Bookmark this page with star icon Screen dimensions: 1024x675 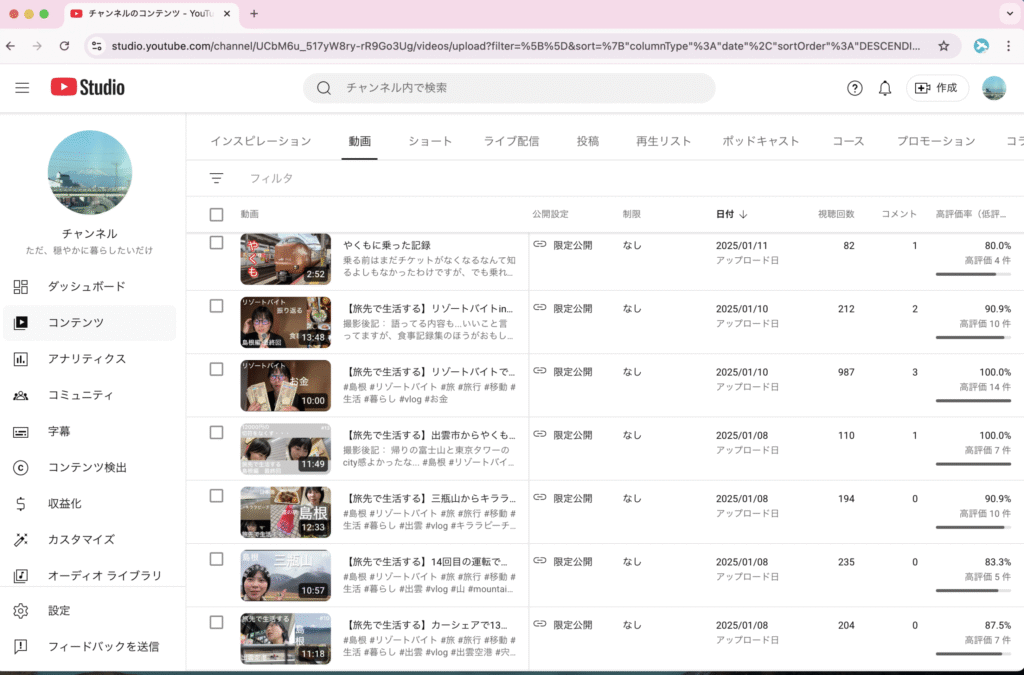943,46
